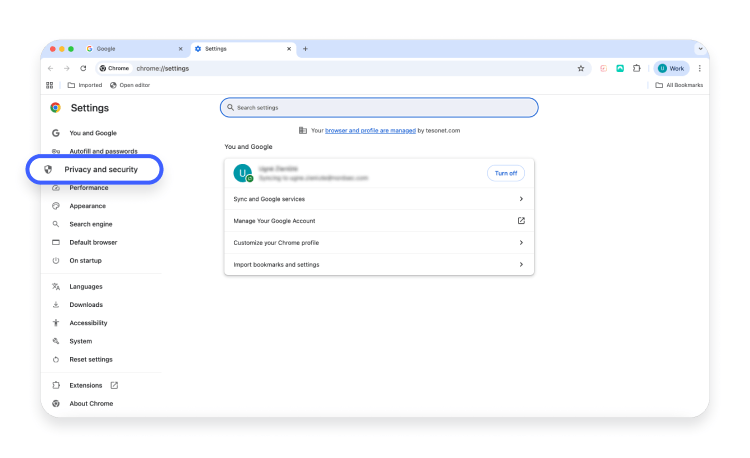Expand Import bookmarks and settings
Viewport: 750px width, 458px height.
(379, 264)
